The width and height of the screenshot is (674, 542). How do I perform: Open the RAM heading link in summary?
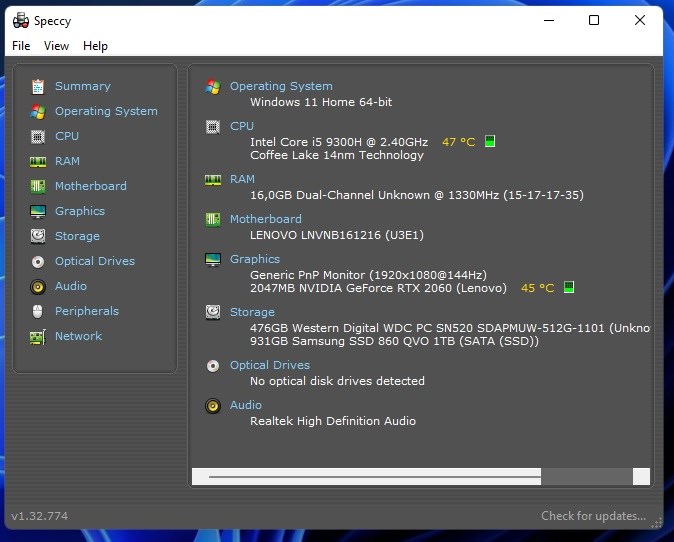(242, 179)
